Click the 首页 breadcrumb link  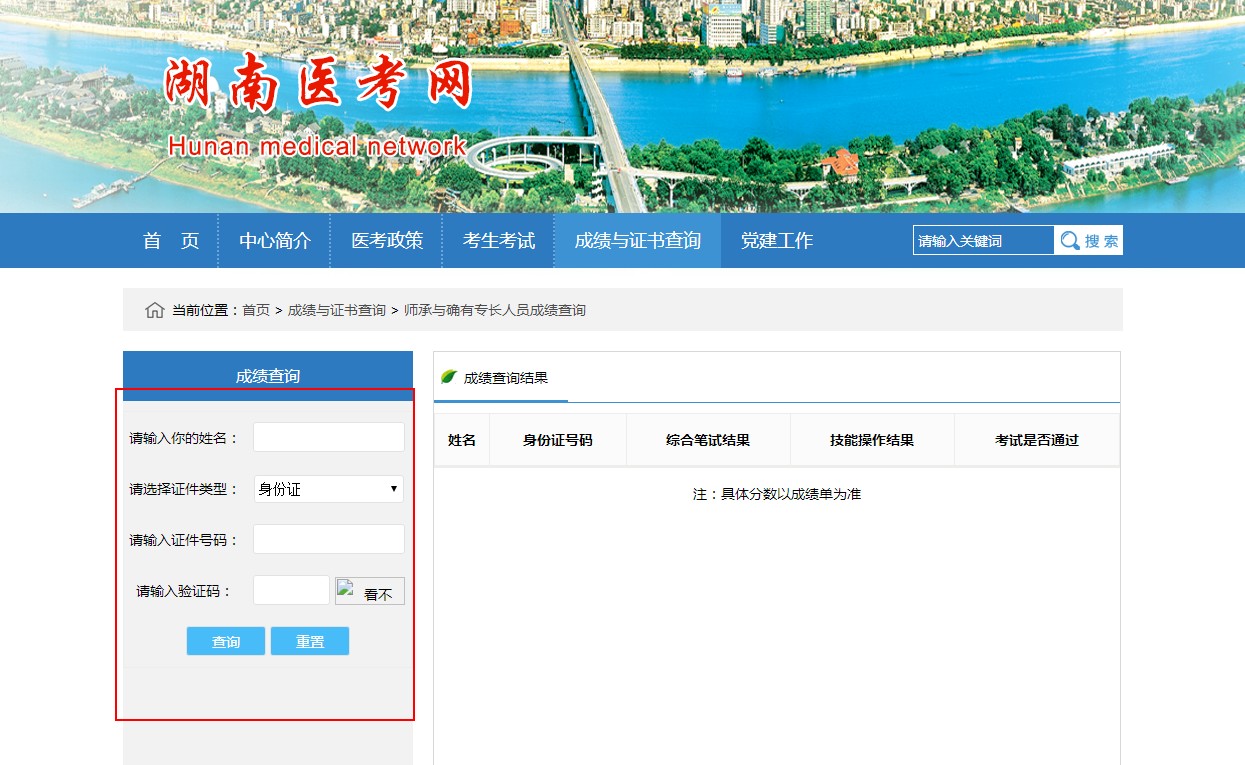tap(256, 310)
